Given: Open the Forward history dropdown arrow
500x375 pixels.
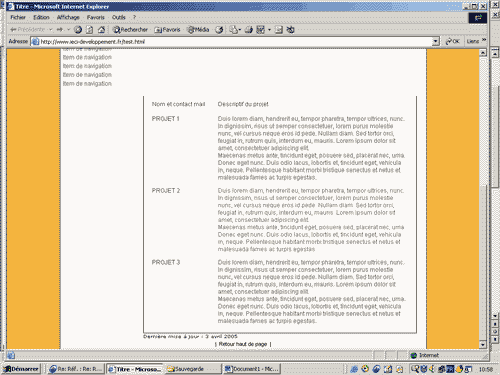Looking at the screenshot, I should coord(69,30).
